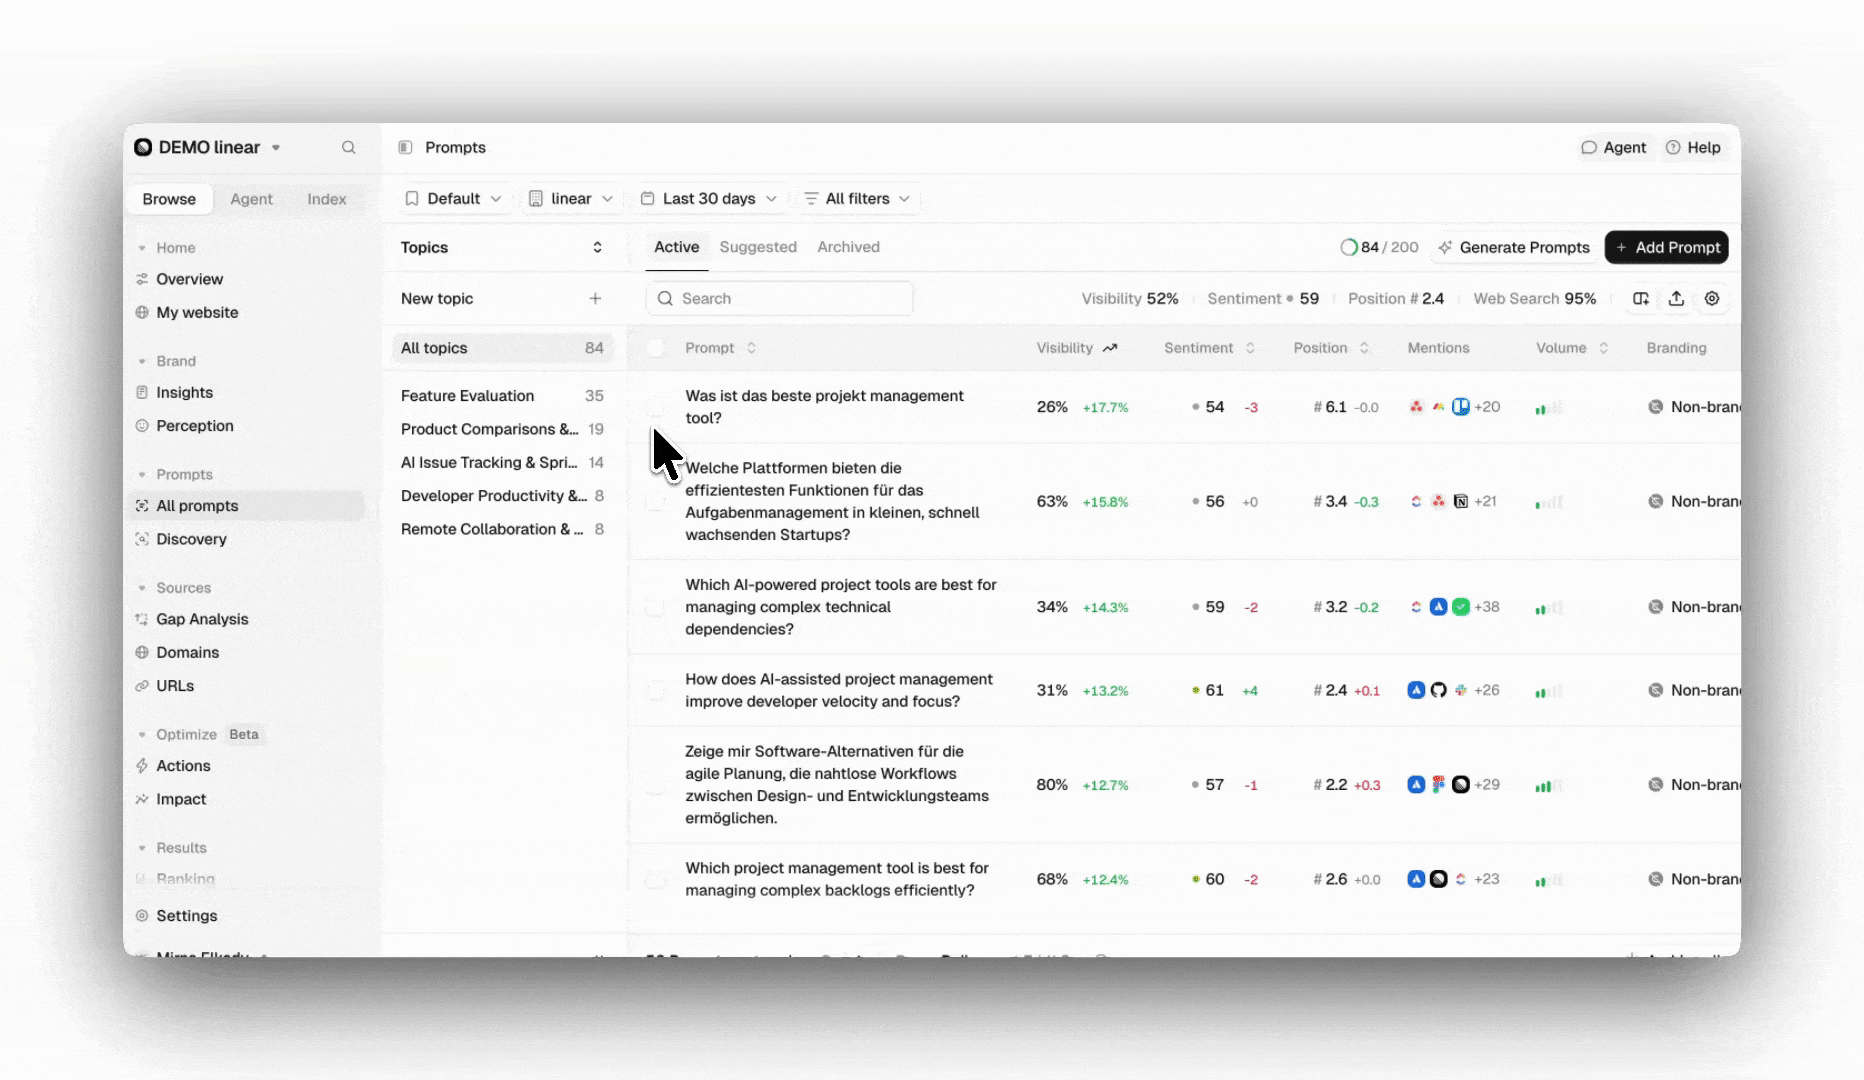The height and width of the screenshot is (1080, 1864).
Task: Click the Add Prompt button
Action: click(1667, 247)
